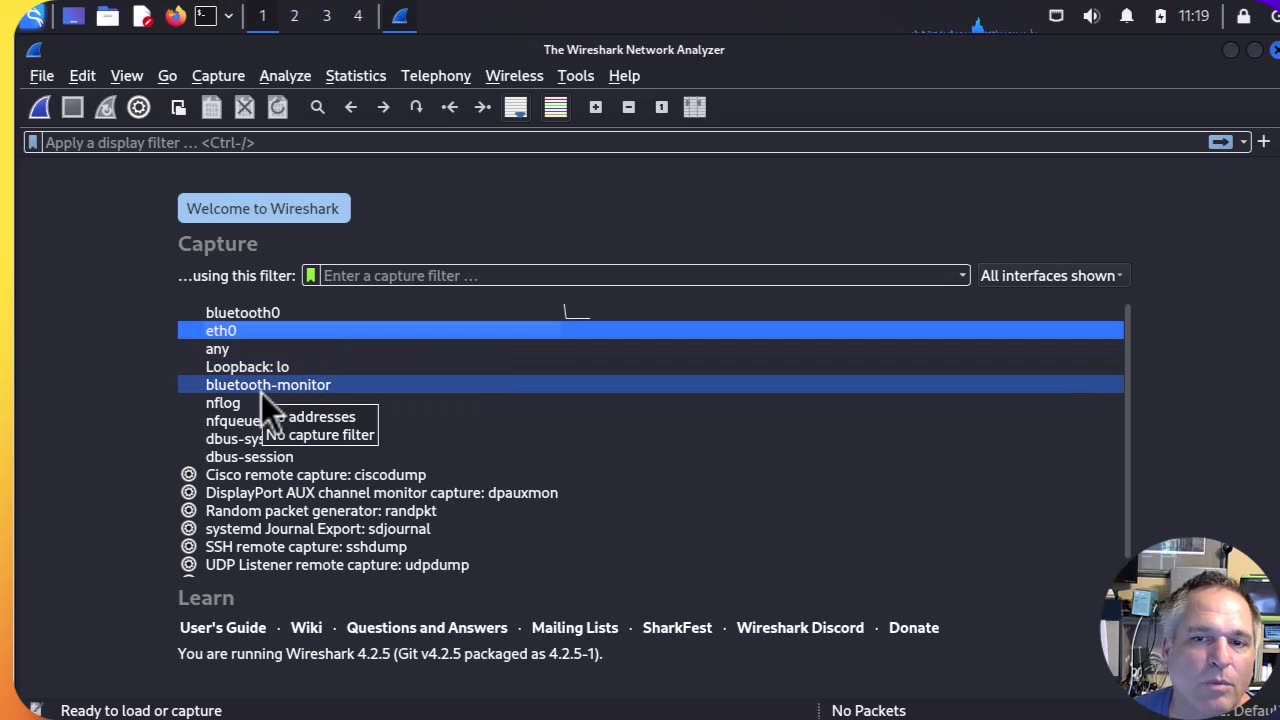Image resolution: width=1280 pixels, height=720 pixels.
Task: Open the display filter bookmark icon
Action: 33,142
